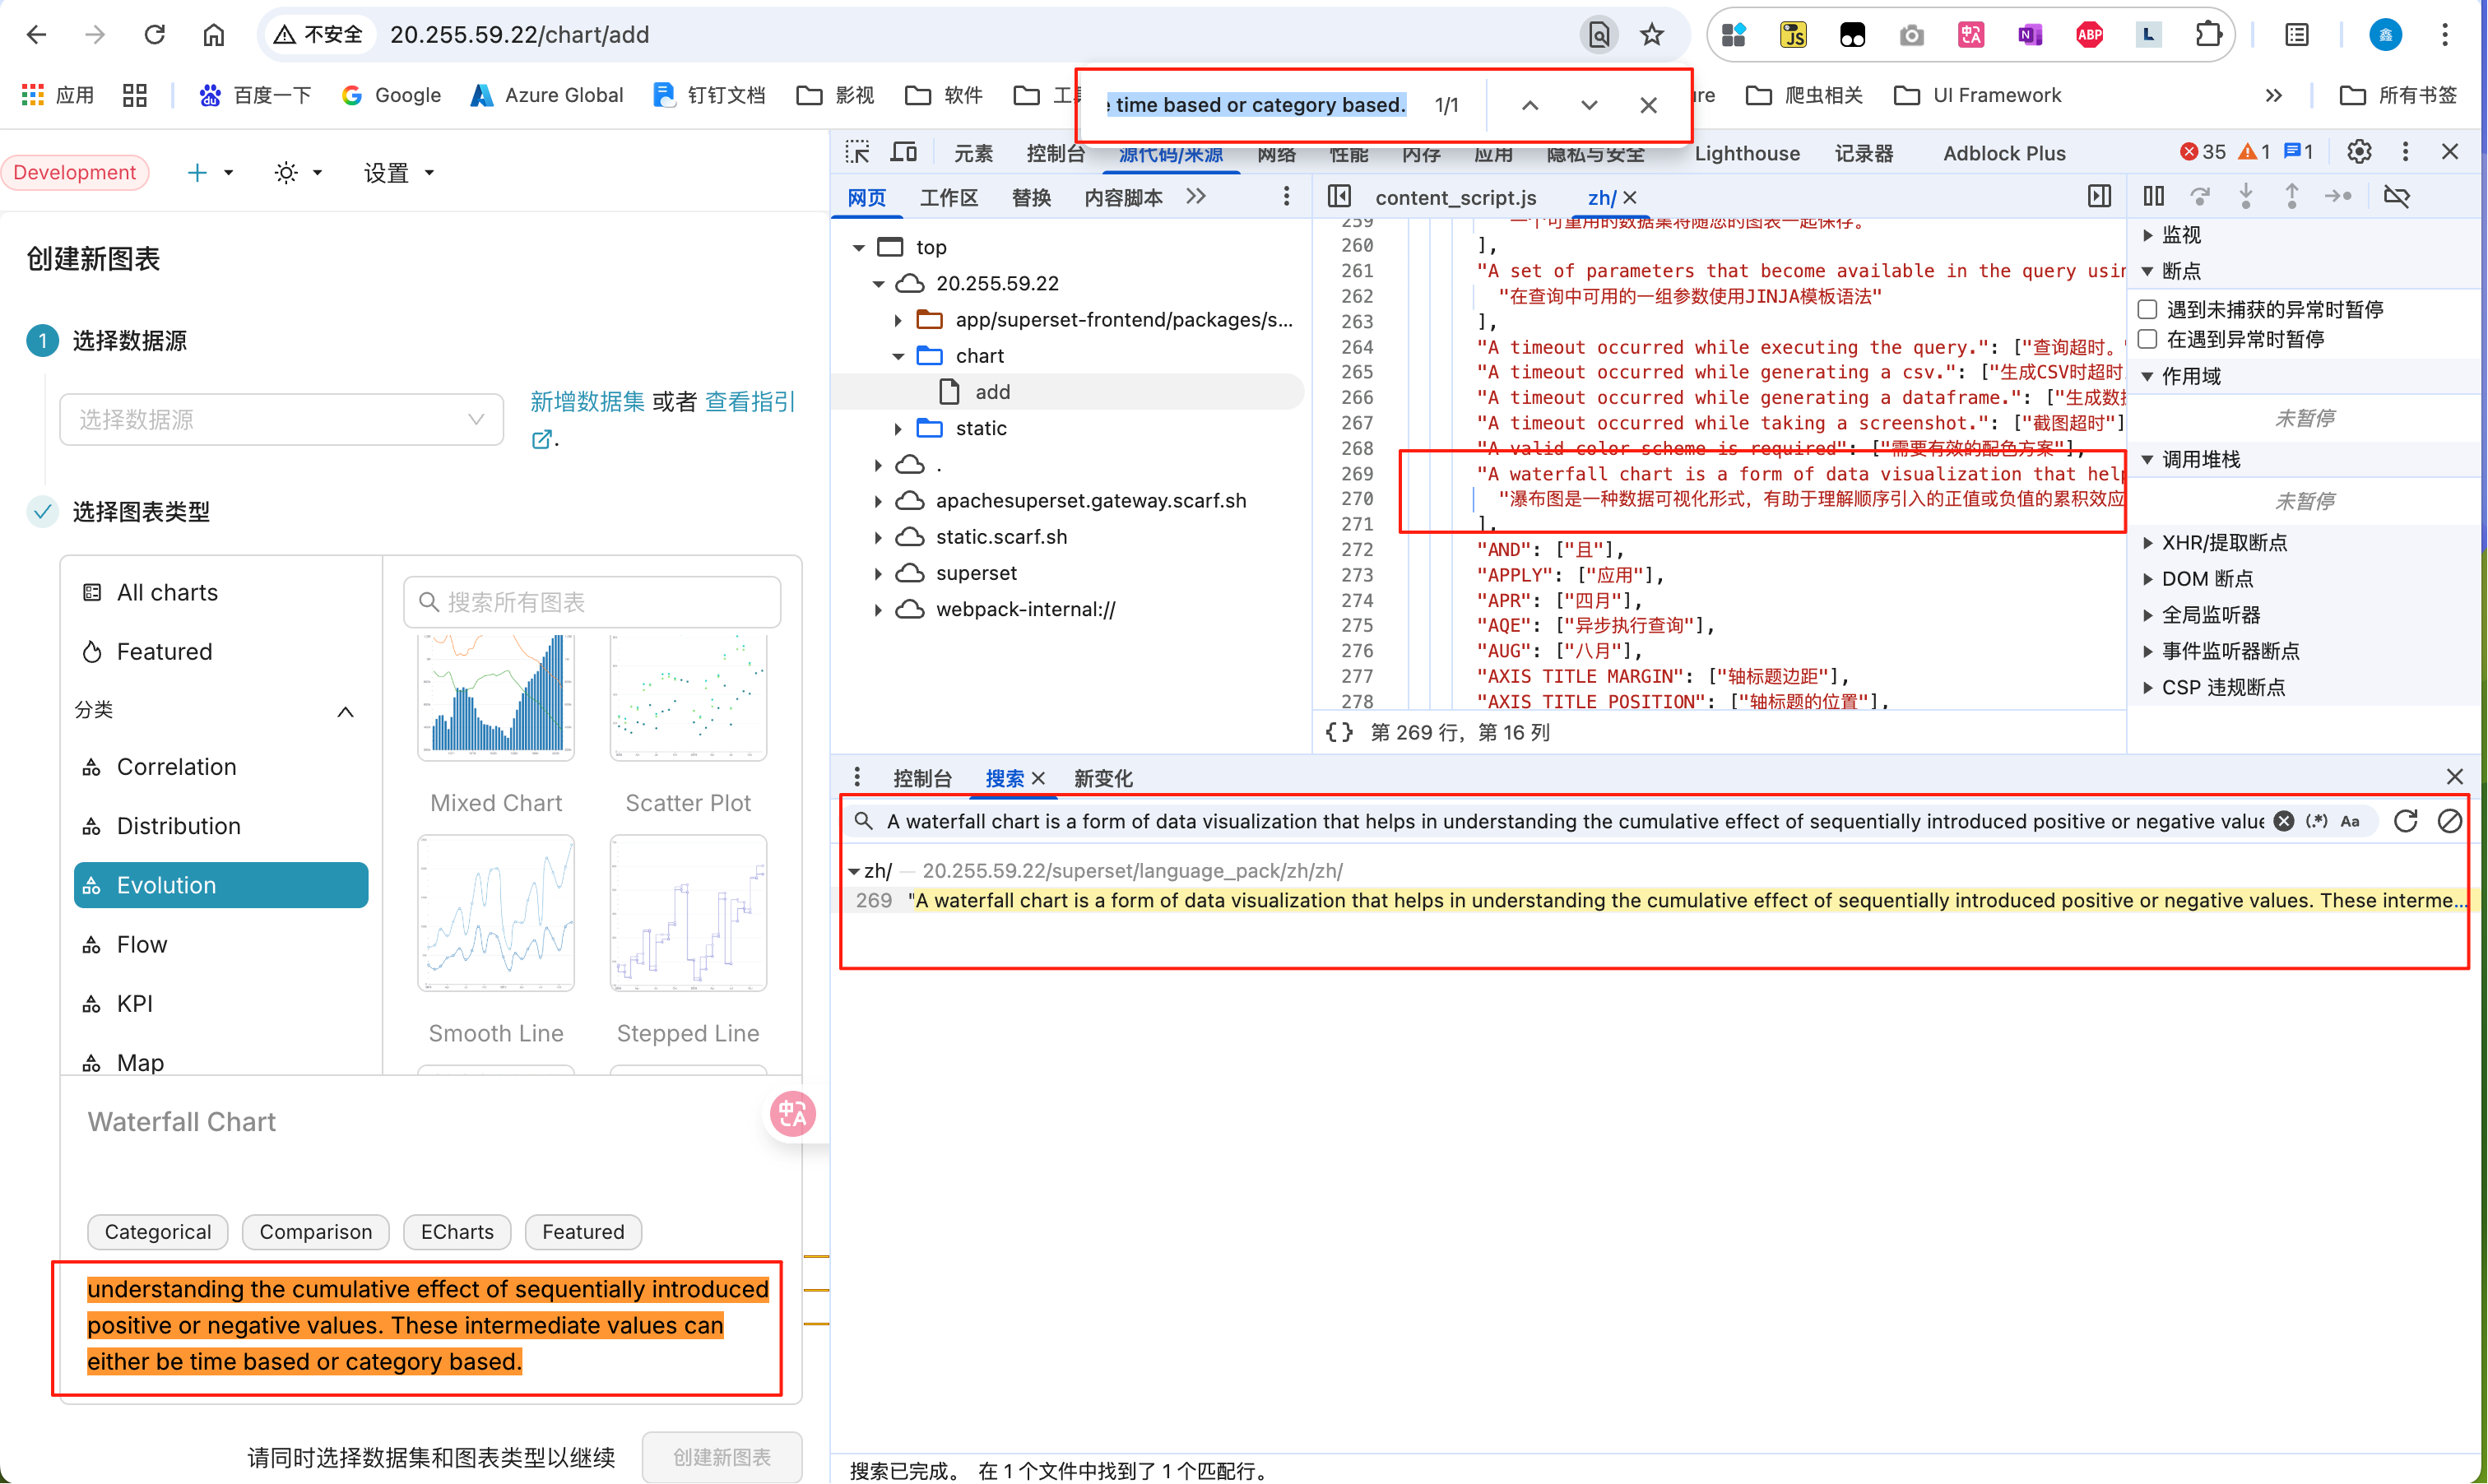Expand apachesuperset.gateway.scarf.sh tree node
The width and height of the screenshot is (2488, 1484).
tap(878, 501)
